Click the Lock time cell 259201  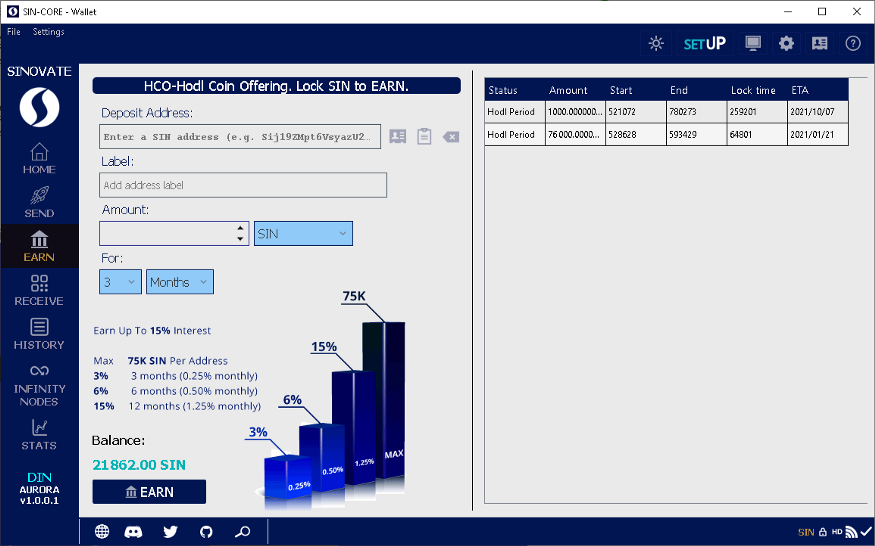pyautogui.click(x=757, y=112)
